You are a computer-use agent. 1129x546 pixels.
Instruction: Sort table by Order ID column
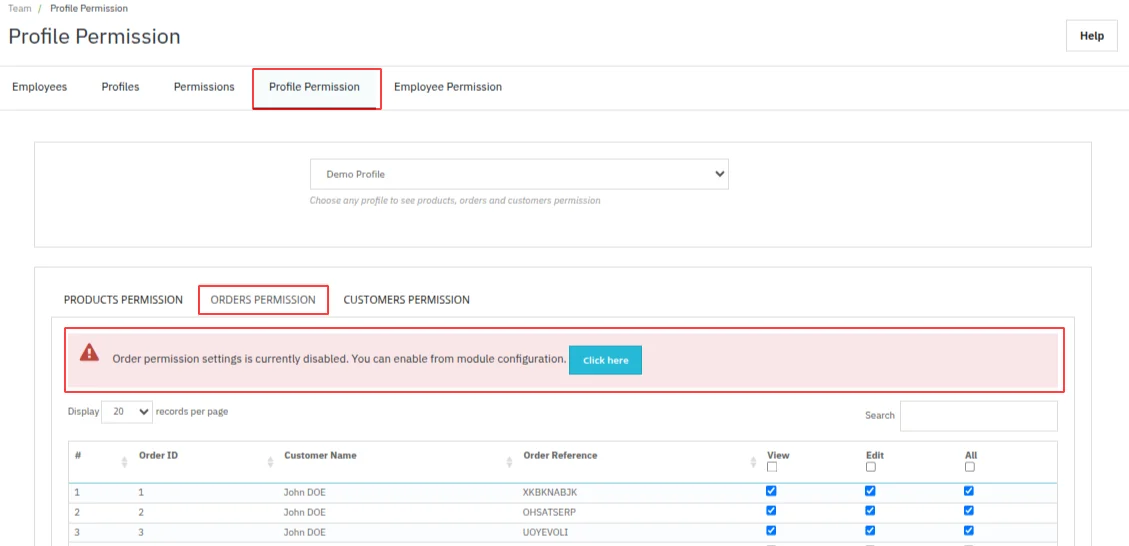pos(270,461)
